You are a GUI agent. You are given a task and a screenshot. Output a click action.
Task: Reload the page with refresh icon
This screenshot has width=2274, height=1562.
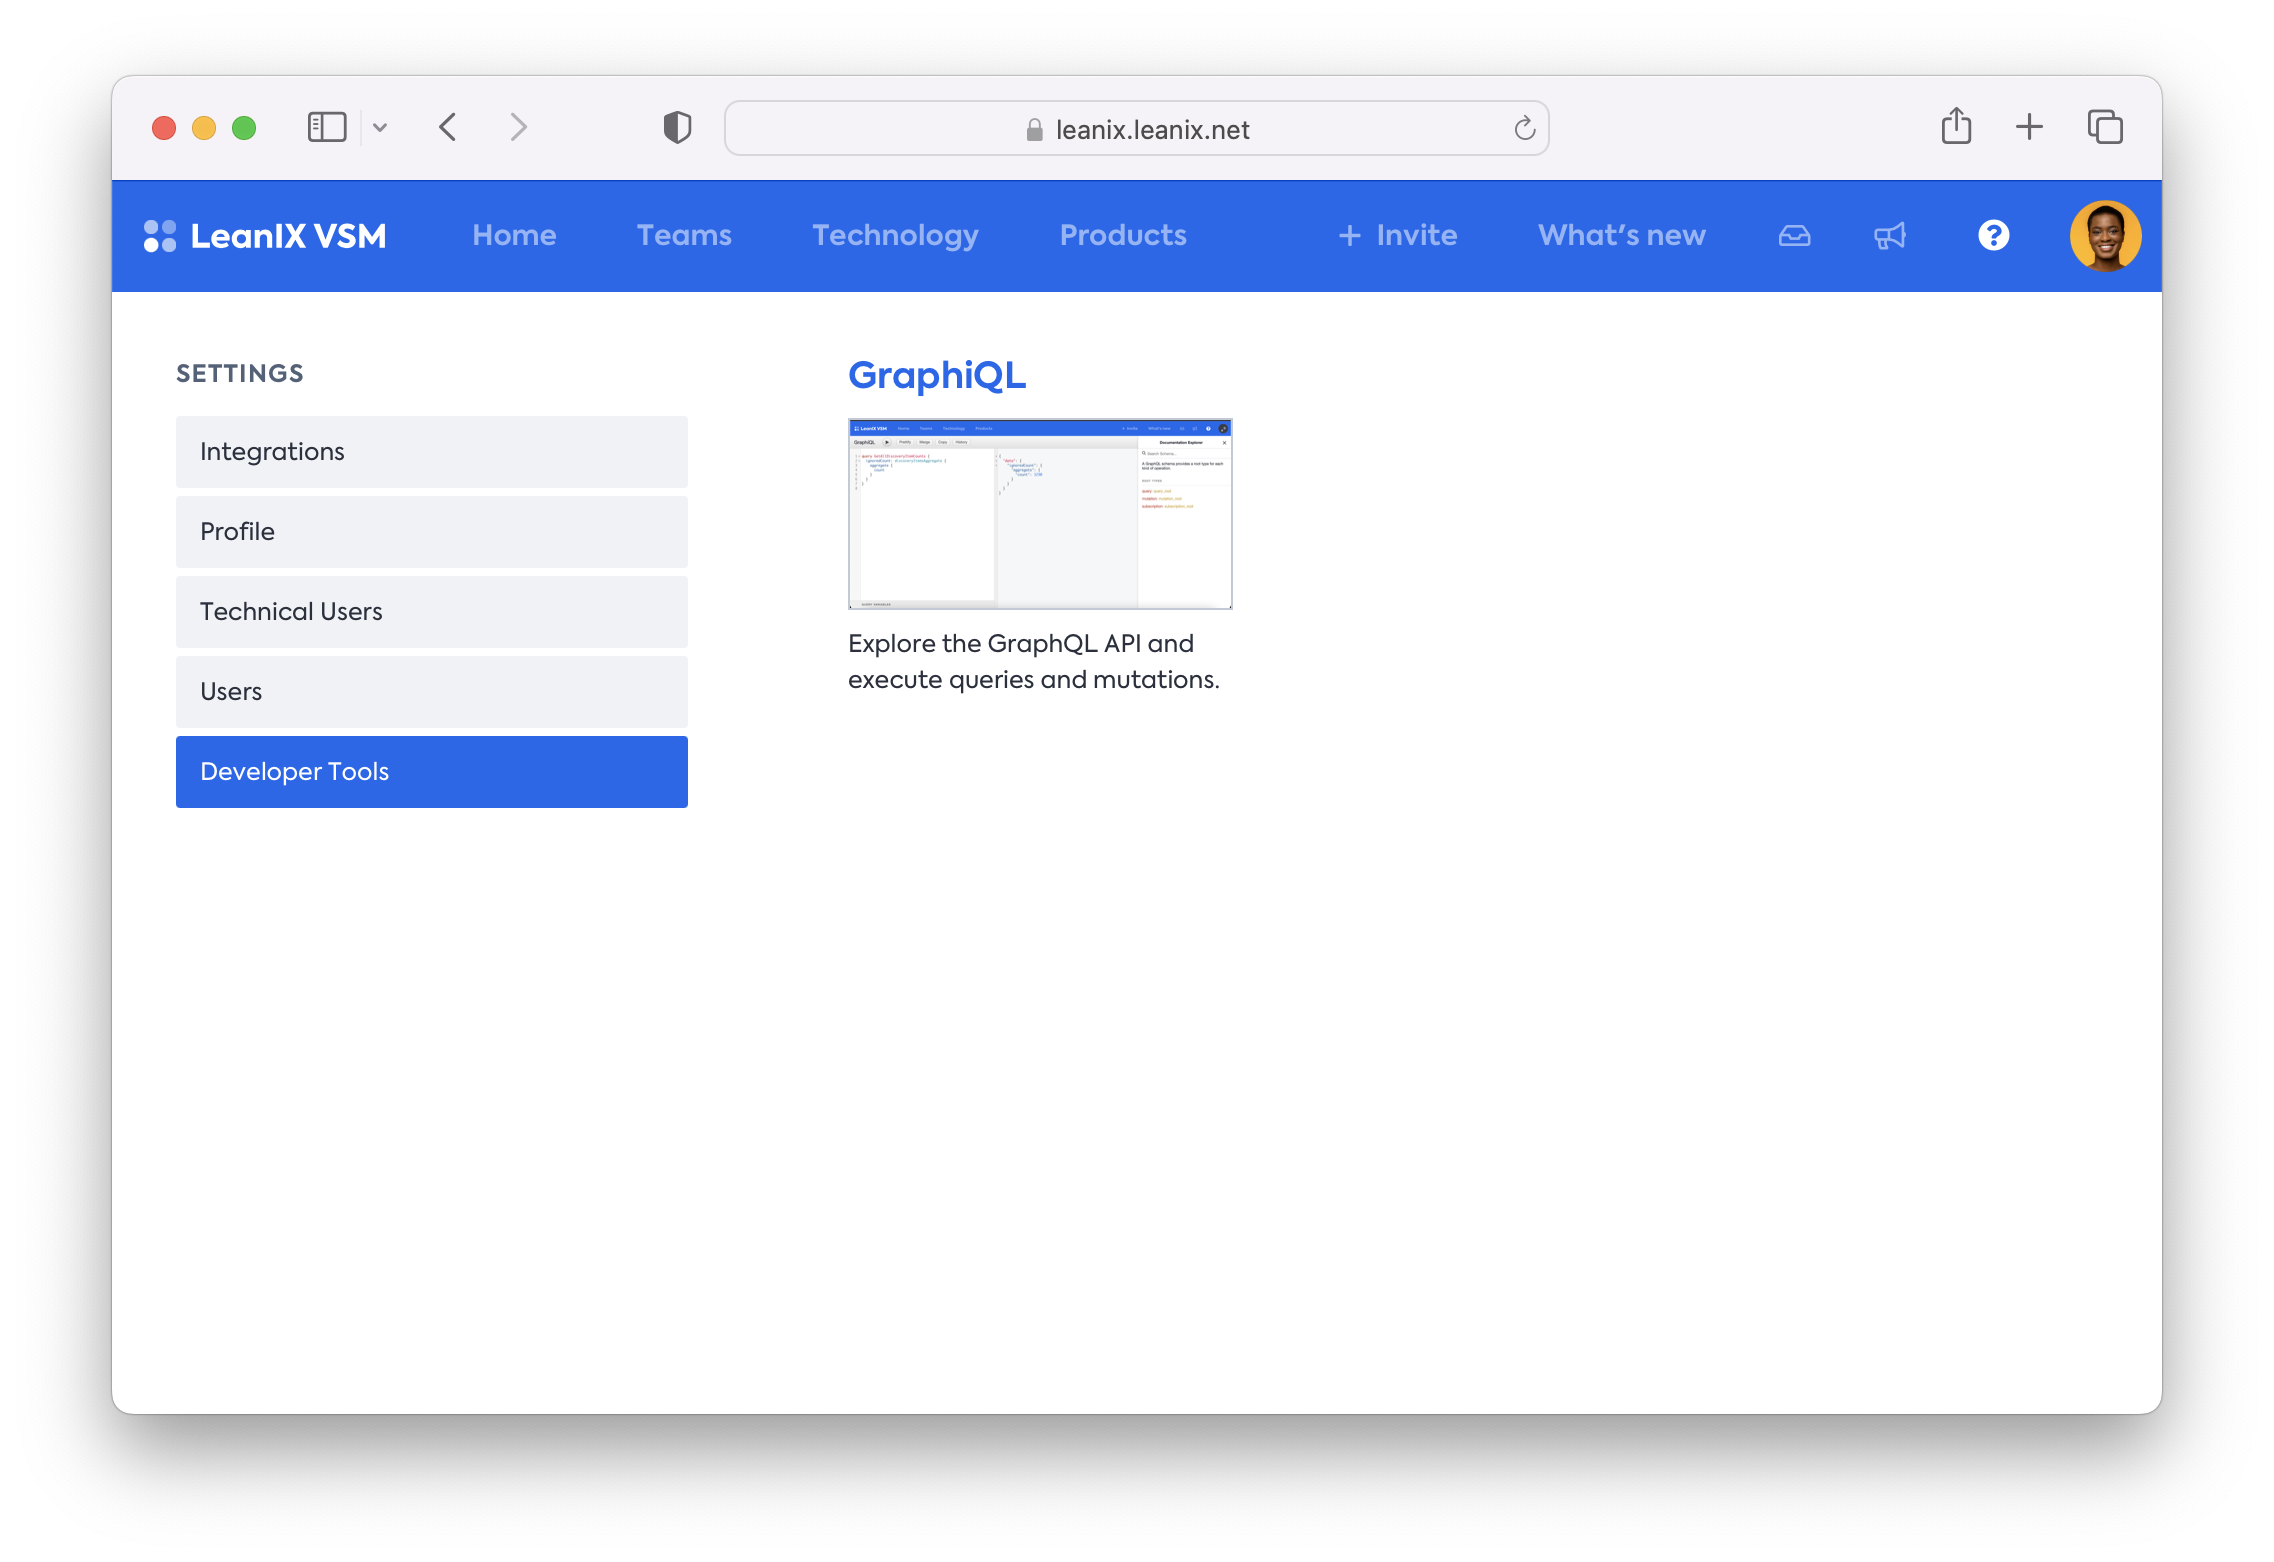(1524, 129)
